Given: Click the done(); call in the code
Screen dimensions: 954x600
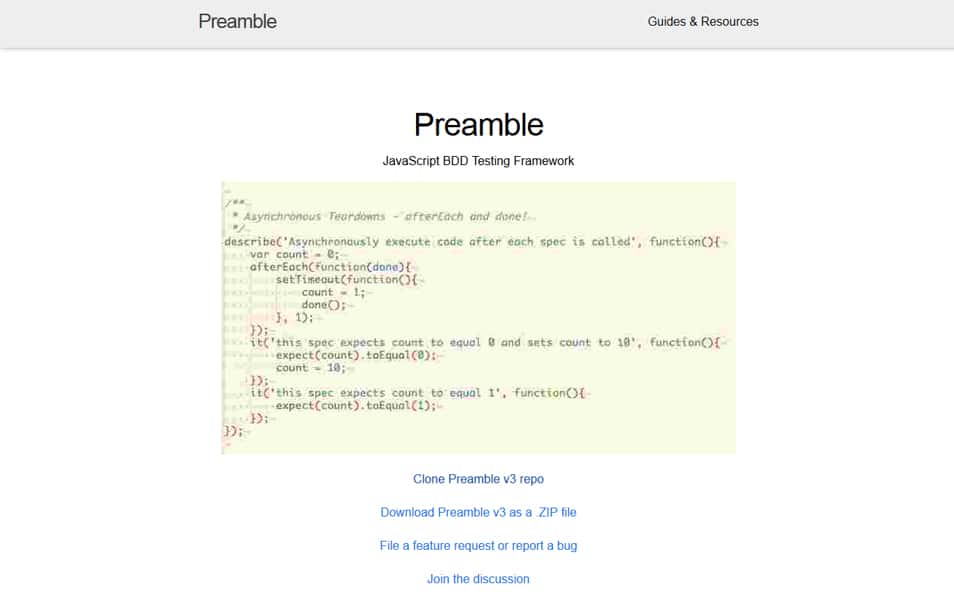Looking at the screenshot, I should click(324, 305).
